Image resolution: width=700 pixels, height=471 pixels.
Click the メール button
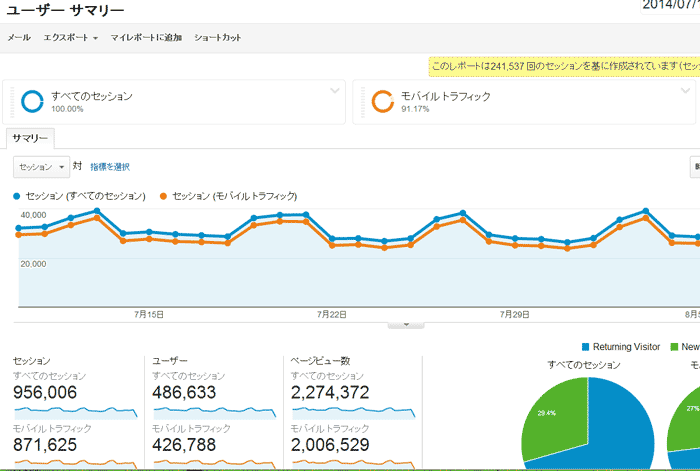click(x=19, y=38)
